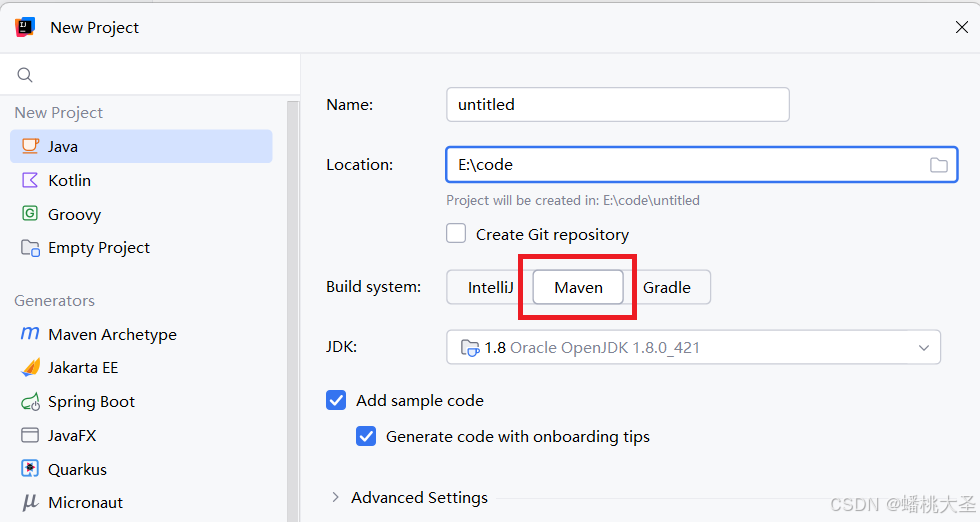The image size is (980, 522).
Task: Click 'Project will be created in' hint
Action: (x=572, y=201)
